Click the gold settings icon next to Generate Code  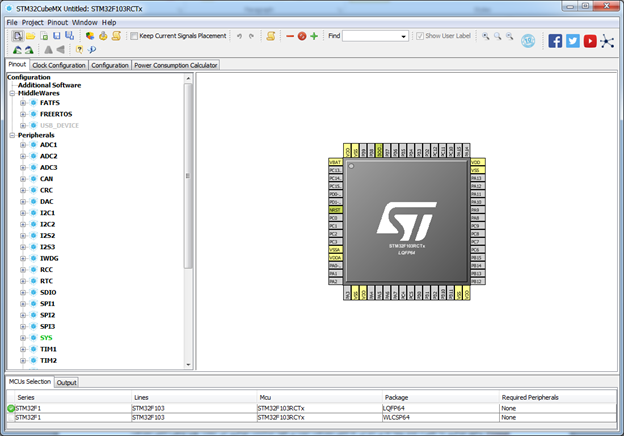103,36
